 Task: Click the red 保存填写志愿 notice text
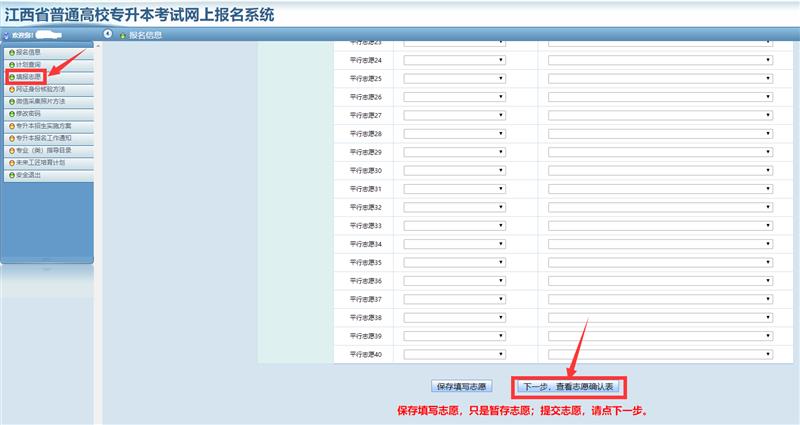[522, 411]
